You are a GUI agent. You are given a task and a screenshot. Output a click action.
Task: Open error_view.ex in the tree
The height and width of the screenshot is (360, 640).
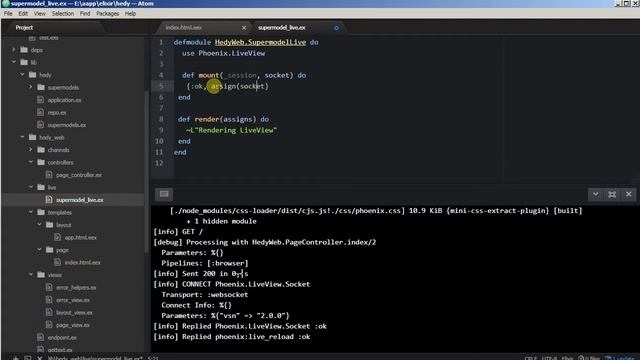point(73,300)
